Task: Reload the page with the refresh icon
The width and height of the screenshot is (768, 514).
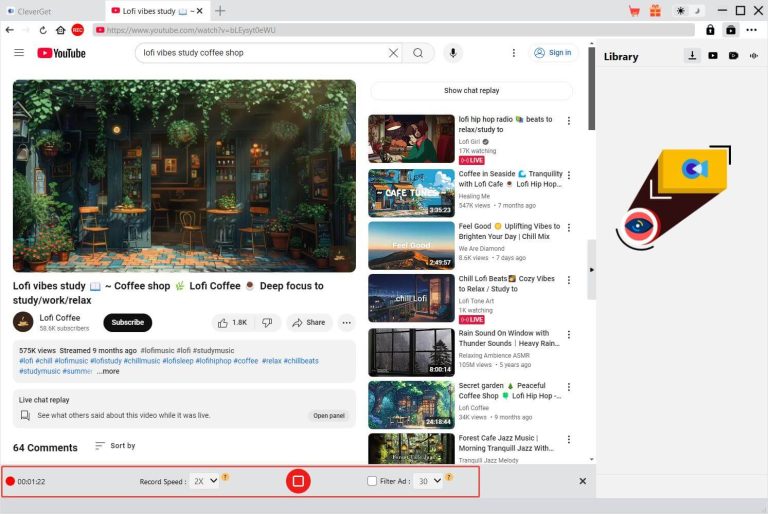Action: [43, 30]
